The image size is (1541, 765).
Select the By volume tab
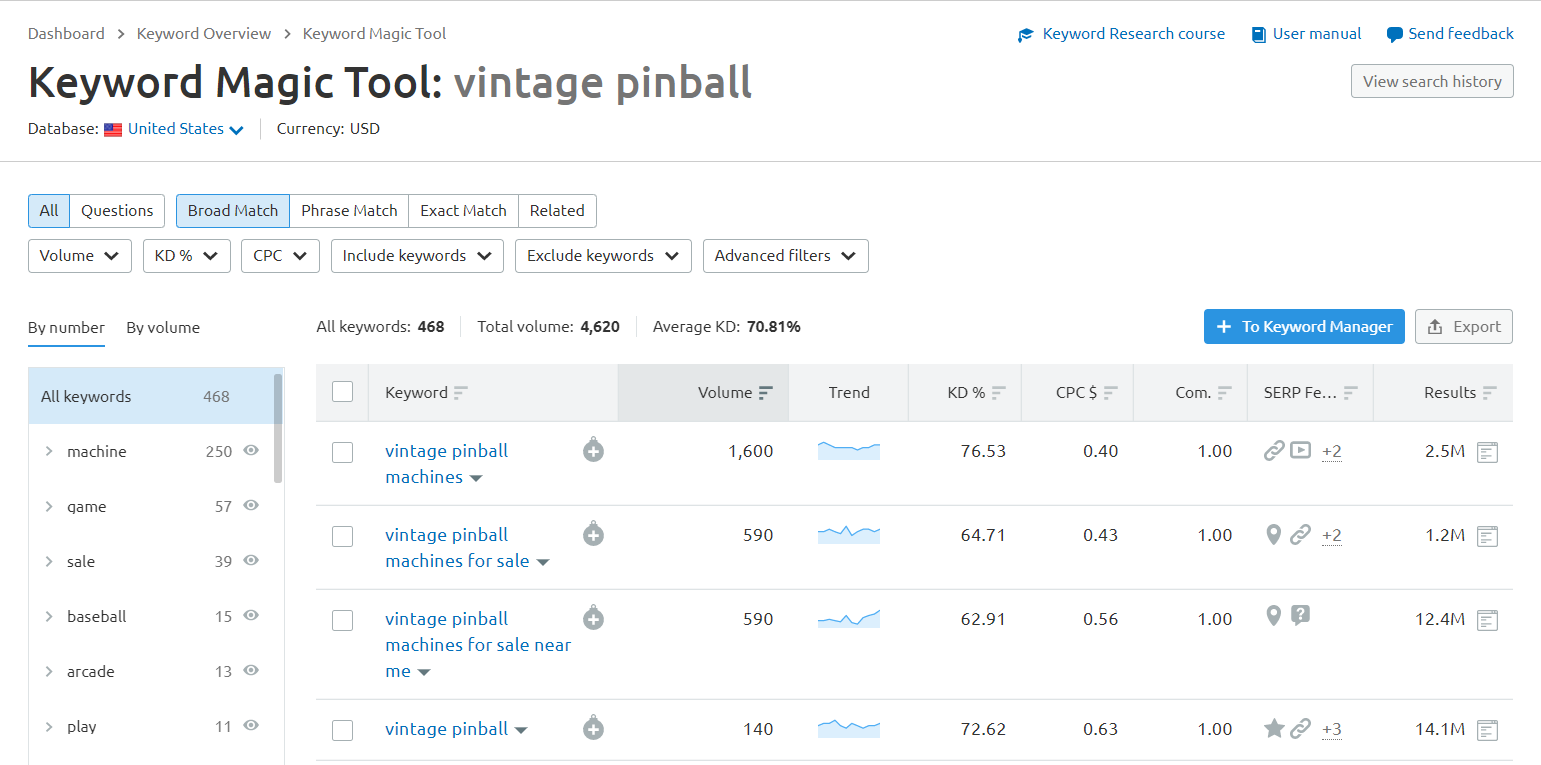163,327
